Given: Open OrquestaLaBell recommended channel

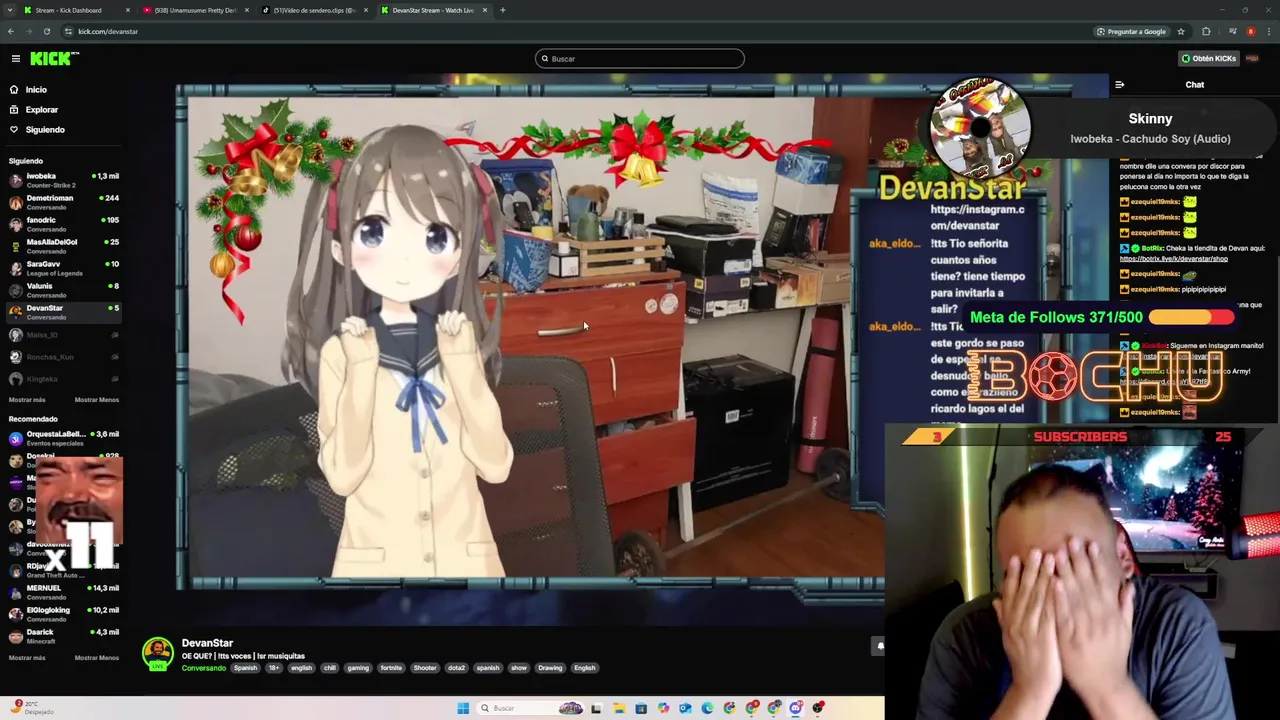Looking at the screenshot, I should [x=63, y=438].
